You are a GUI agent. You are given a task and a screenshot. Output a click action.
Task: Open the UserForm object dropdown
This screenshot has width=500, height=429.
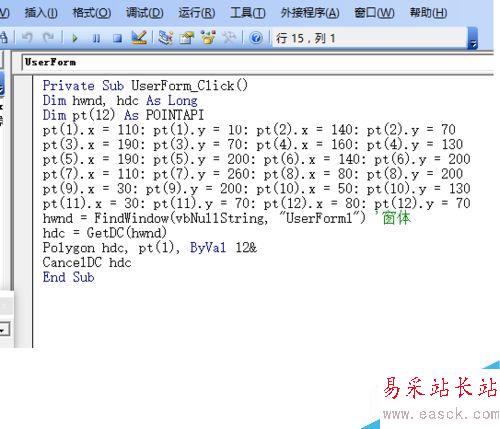[x=257, y=62]
